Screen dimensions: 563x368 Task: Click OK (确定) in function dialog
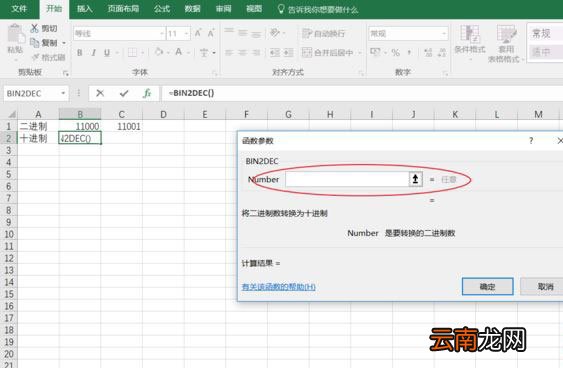[487, 287]
